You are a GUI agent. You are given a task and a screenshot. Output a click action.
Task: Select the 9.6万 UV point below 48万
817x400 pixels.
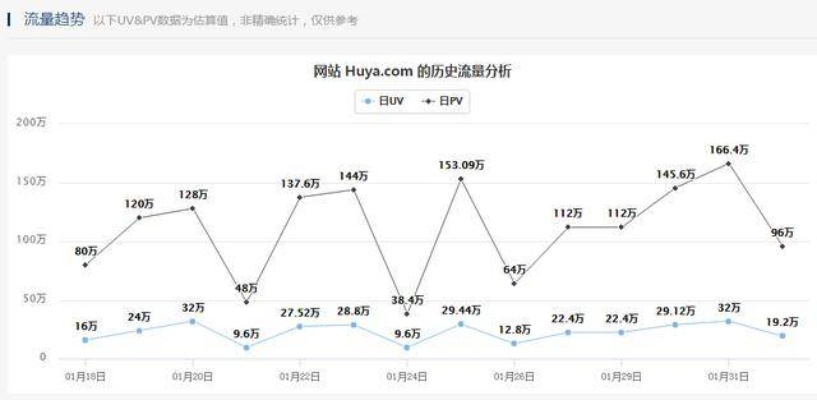pos(246,347)
